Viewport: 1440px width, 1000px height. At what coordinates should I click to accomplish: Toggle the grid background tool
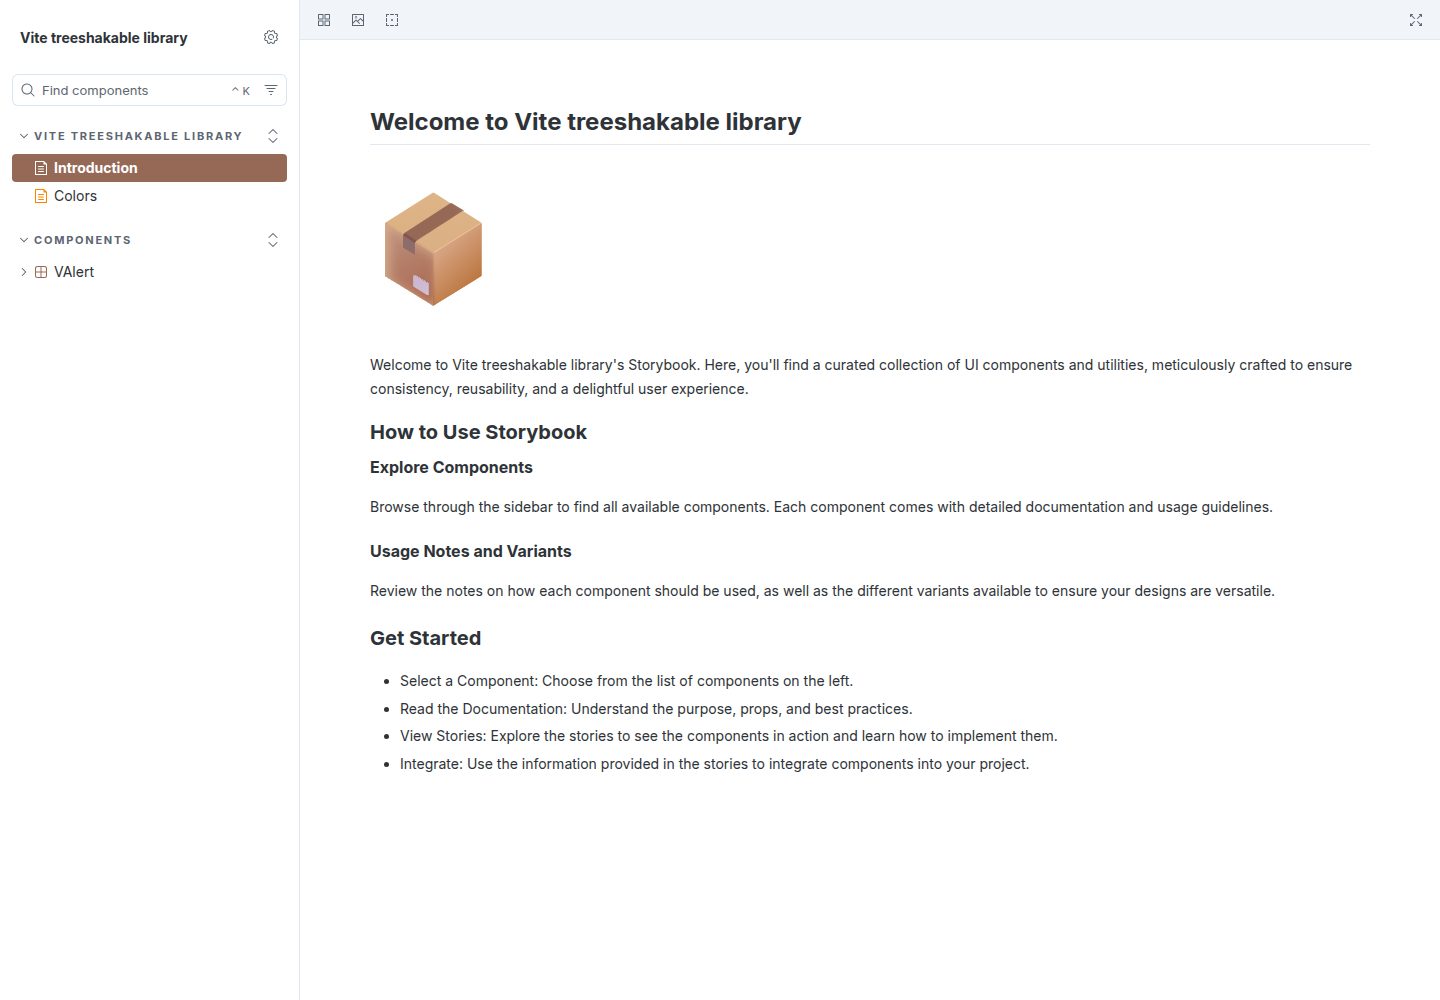click(x=324, y=20)
